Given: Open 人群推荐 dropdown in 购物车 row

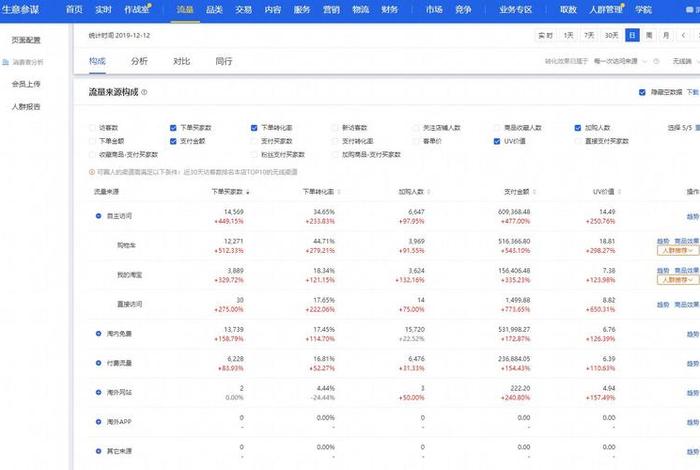Looking at the screenshot, I should click(x=678, y=251).
